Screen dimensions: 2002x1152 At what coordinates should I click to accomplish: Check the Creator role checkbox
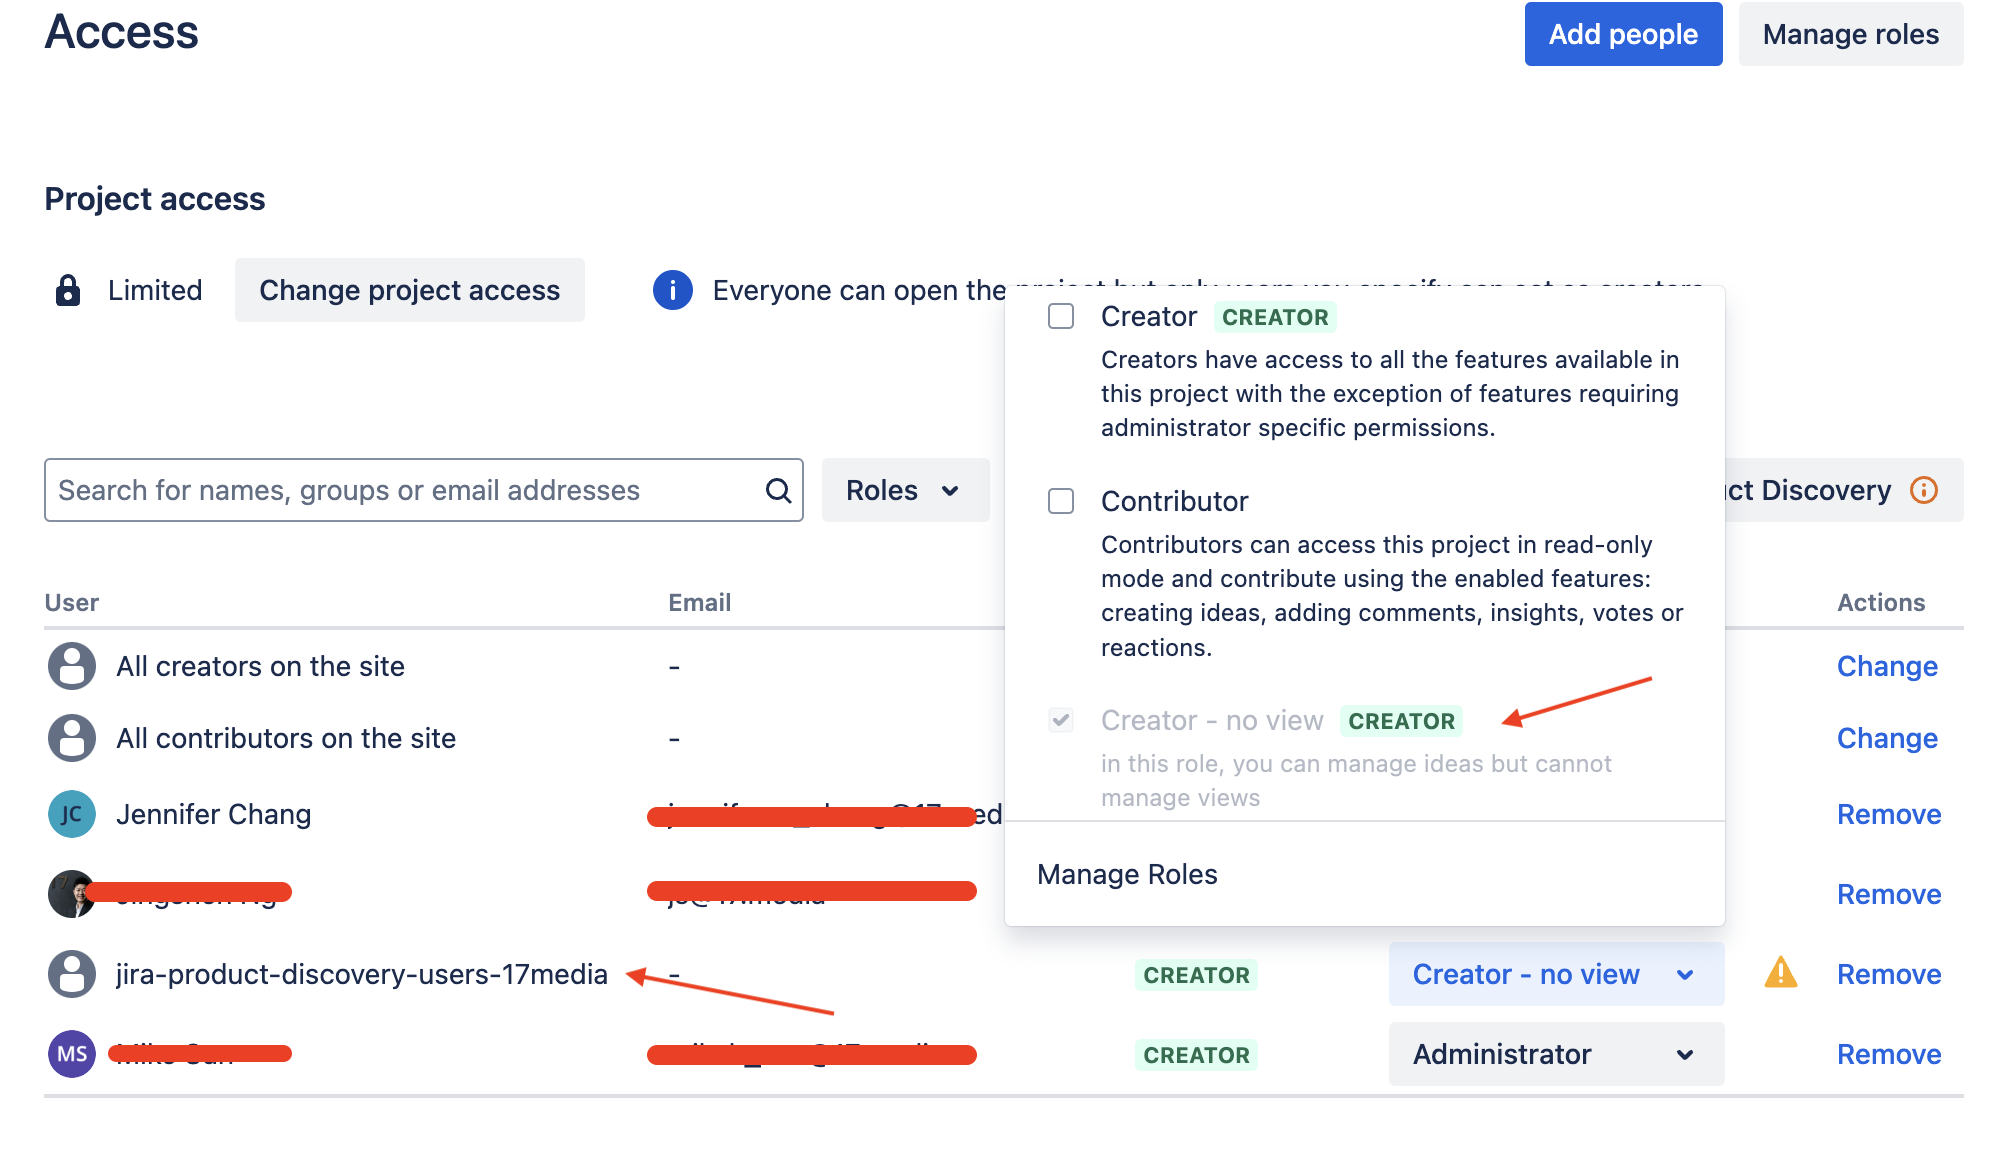point(1060,316)
